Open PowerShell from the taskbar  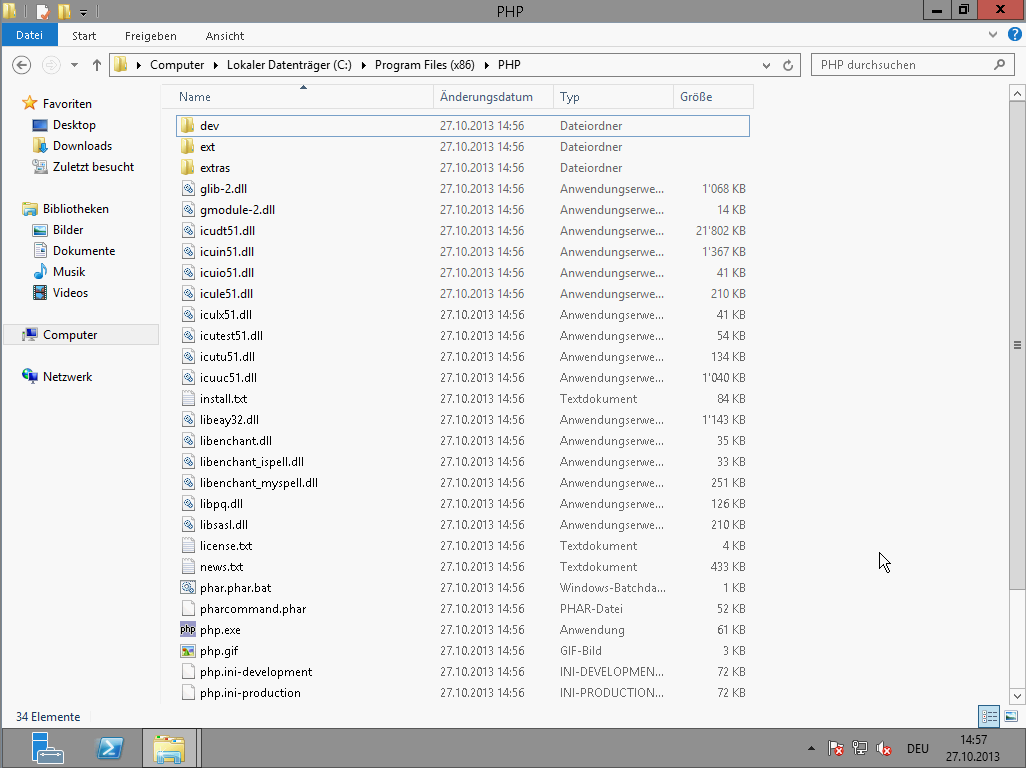tap(109, 748)
